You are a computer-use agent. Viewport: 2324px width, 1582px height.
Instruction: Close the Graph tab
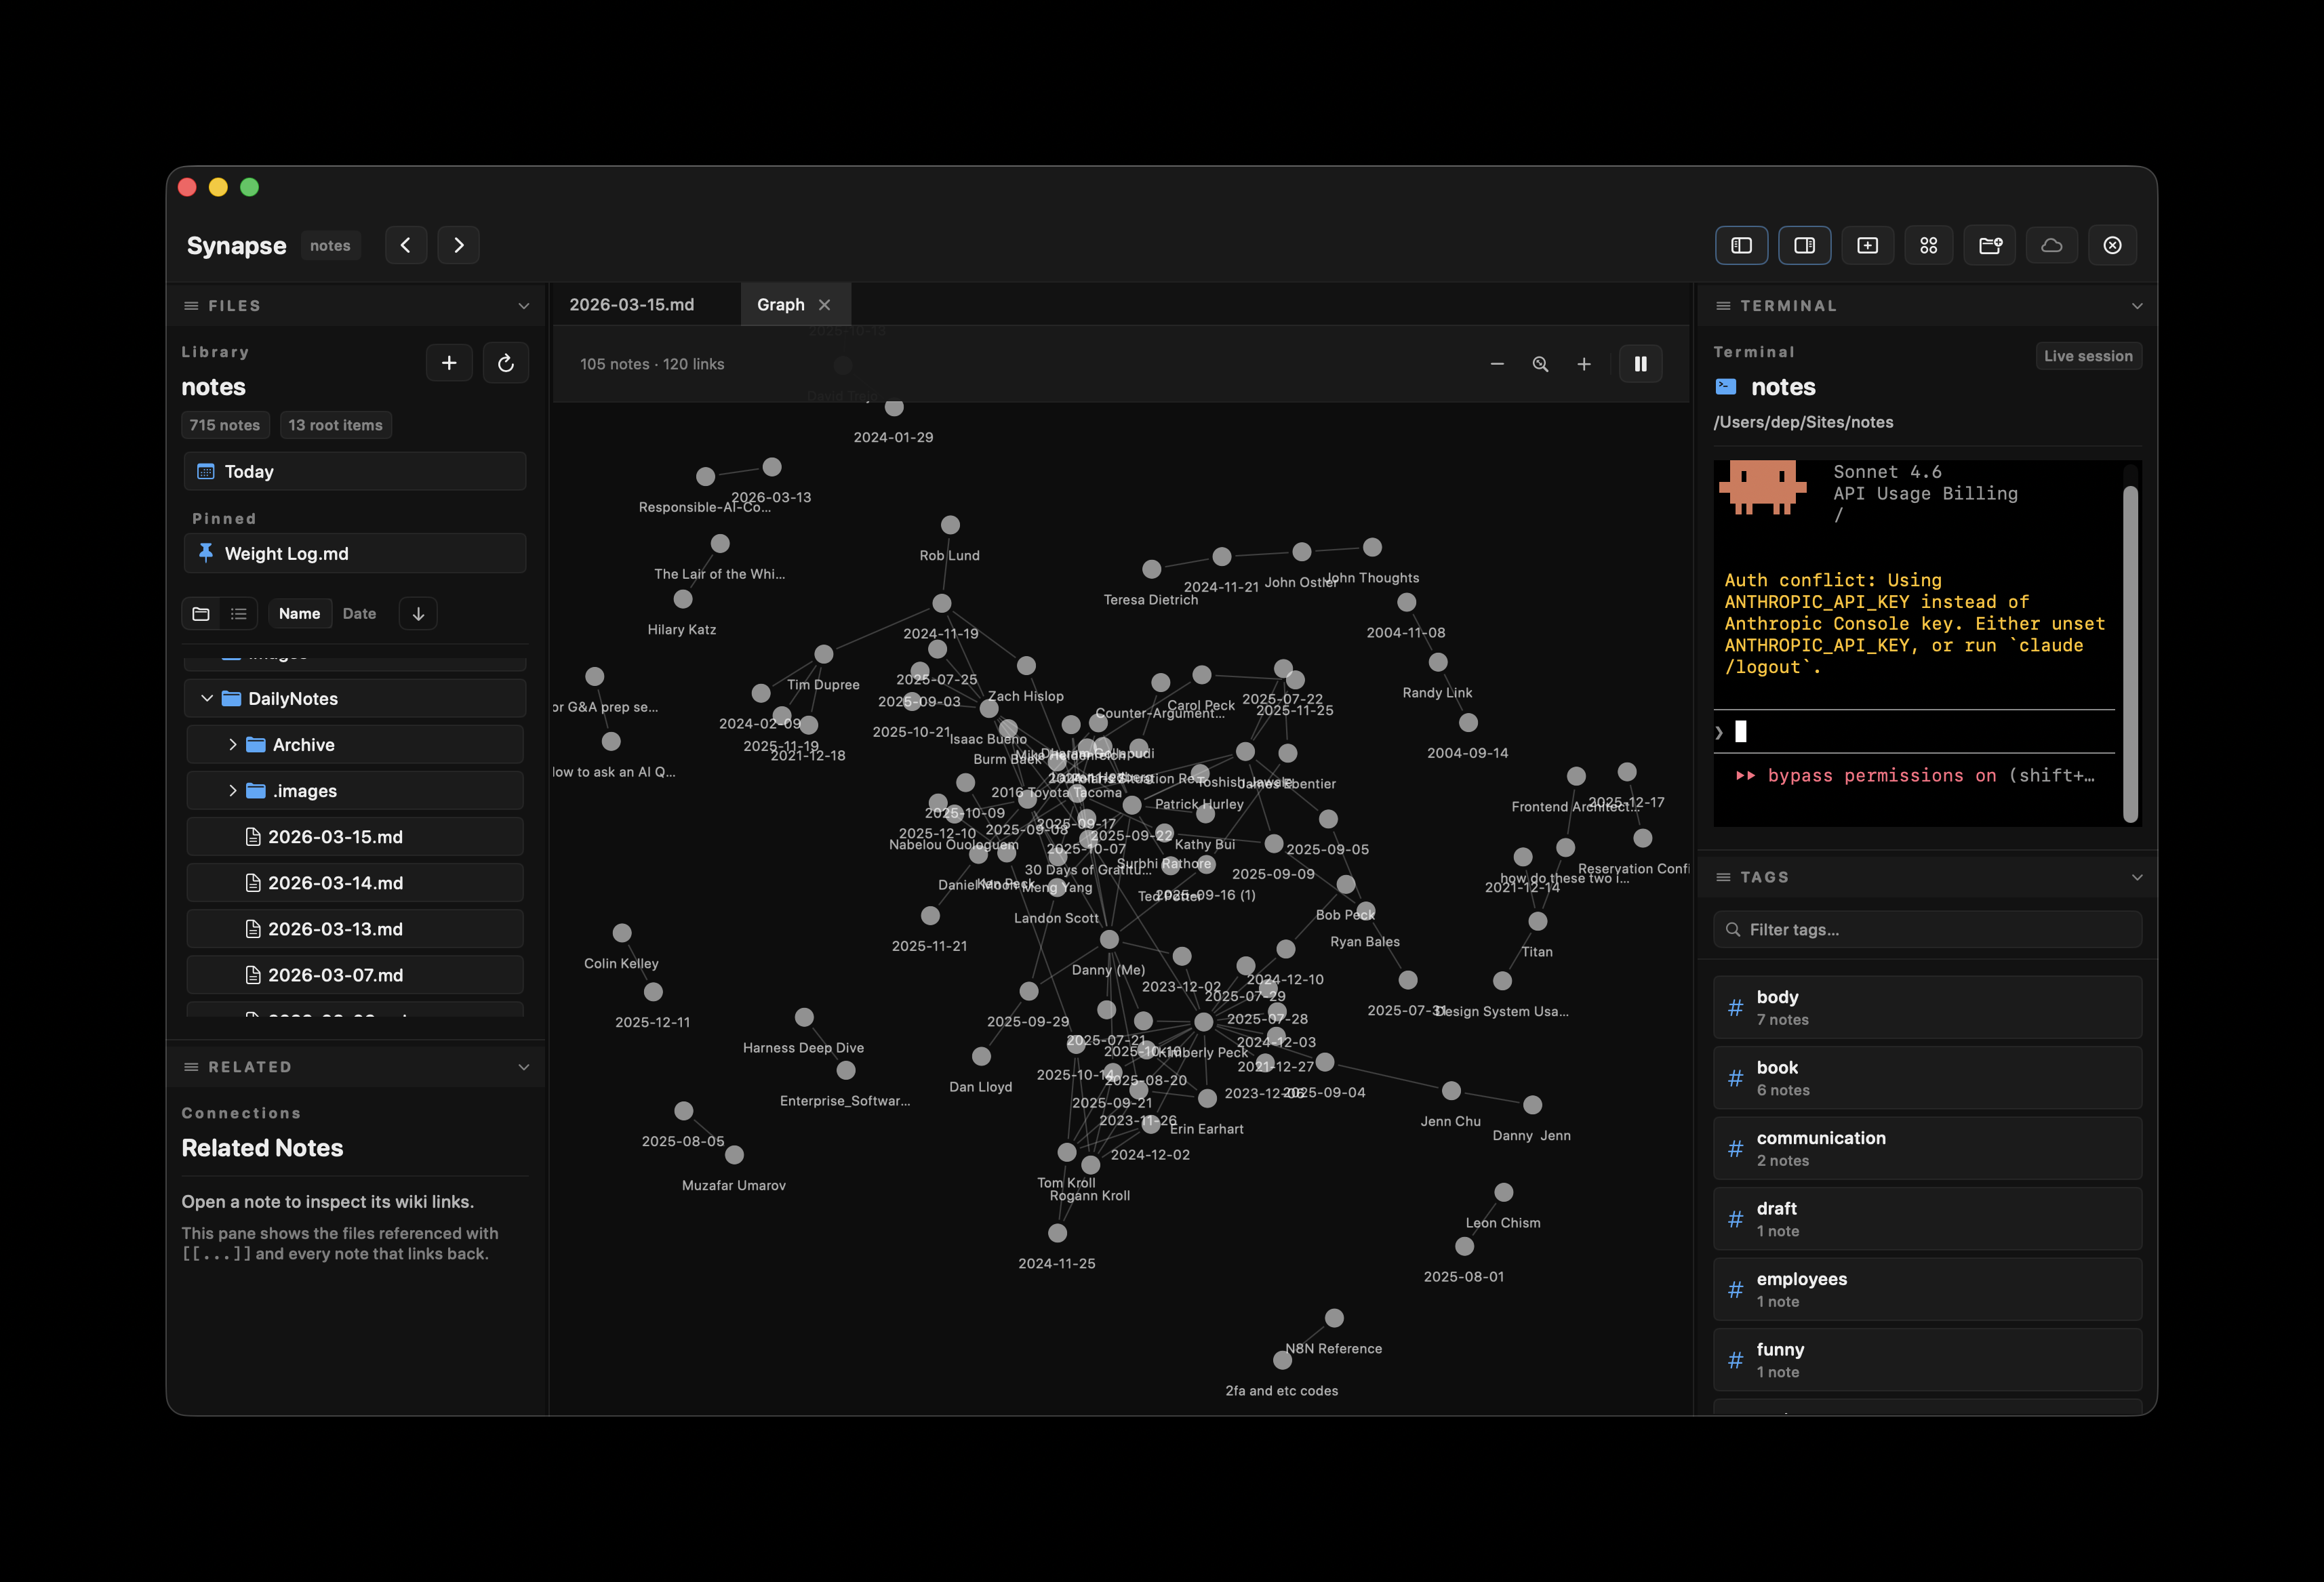[x=825, y=305]
